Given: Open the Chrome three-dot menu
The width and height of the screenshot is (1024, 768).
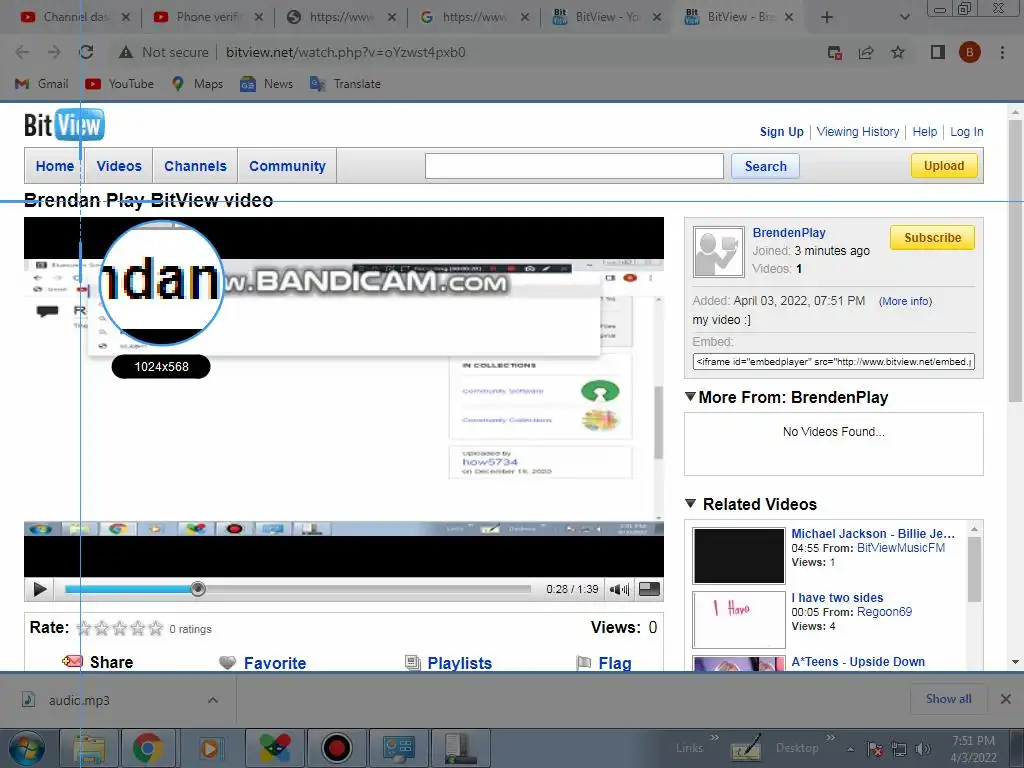Looking at the screenshot, I should pyautogui.click(x=1002, y=52).
